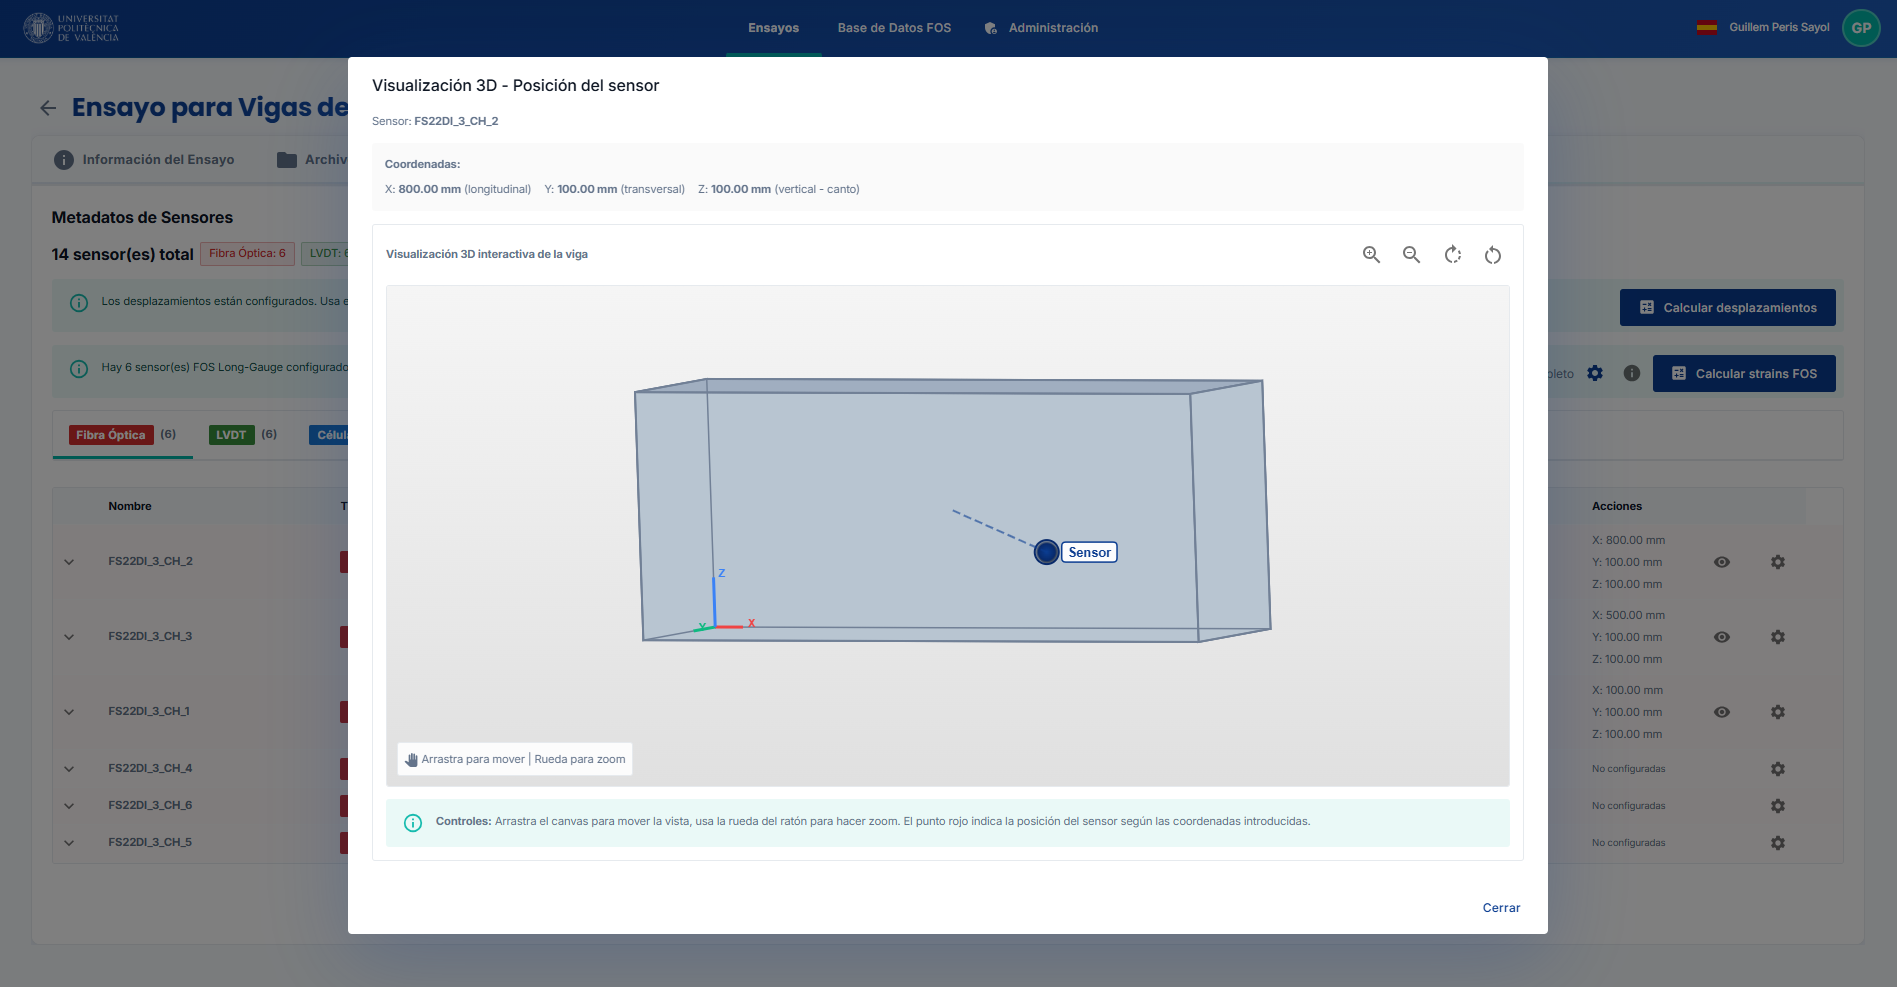Toggle visibility eye for the X: 500.00 mm sensor
Image resolution: width=1897 pixels, height=987 pixels.
1723,637
